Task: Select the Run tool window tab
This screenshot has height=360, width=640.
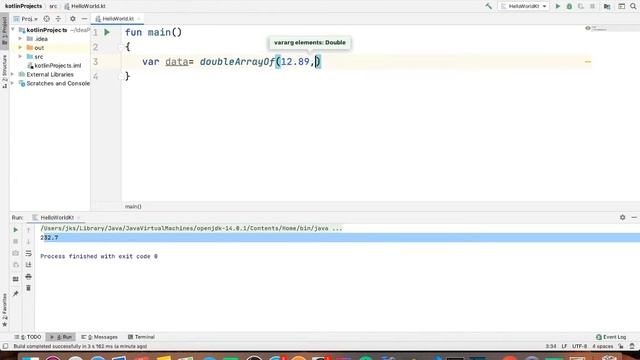Action: pyautogui.click(x=61, y=337)
